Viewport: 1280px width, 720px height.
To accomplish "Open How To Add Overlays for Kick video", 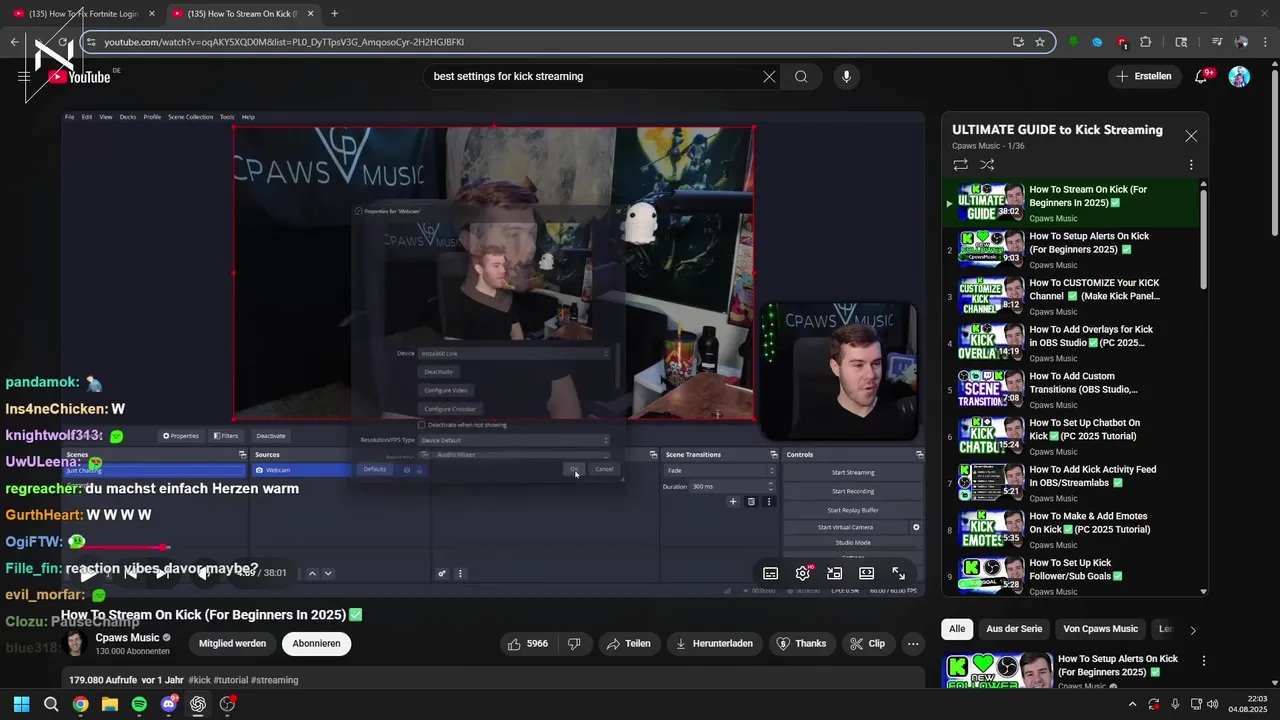I will tap(1071, 343).
